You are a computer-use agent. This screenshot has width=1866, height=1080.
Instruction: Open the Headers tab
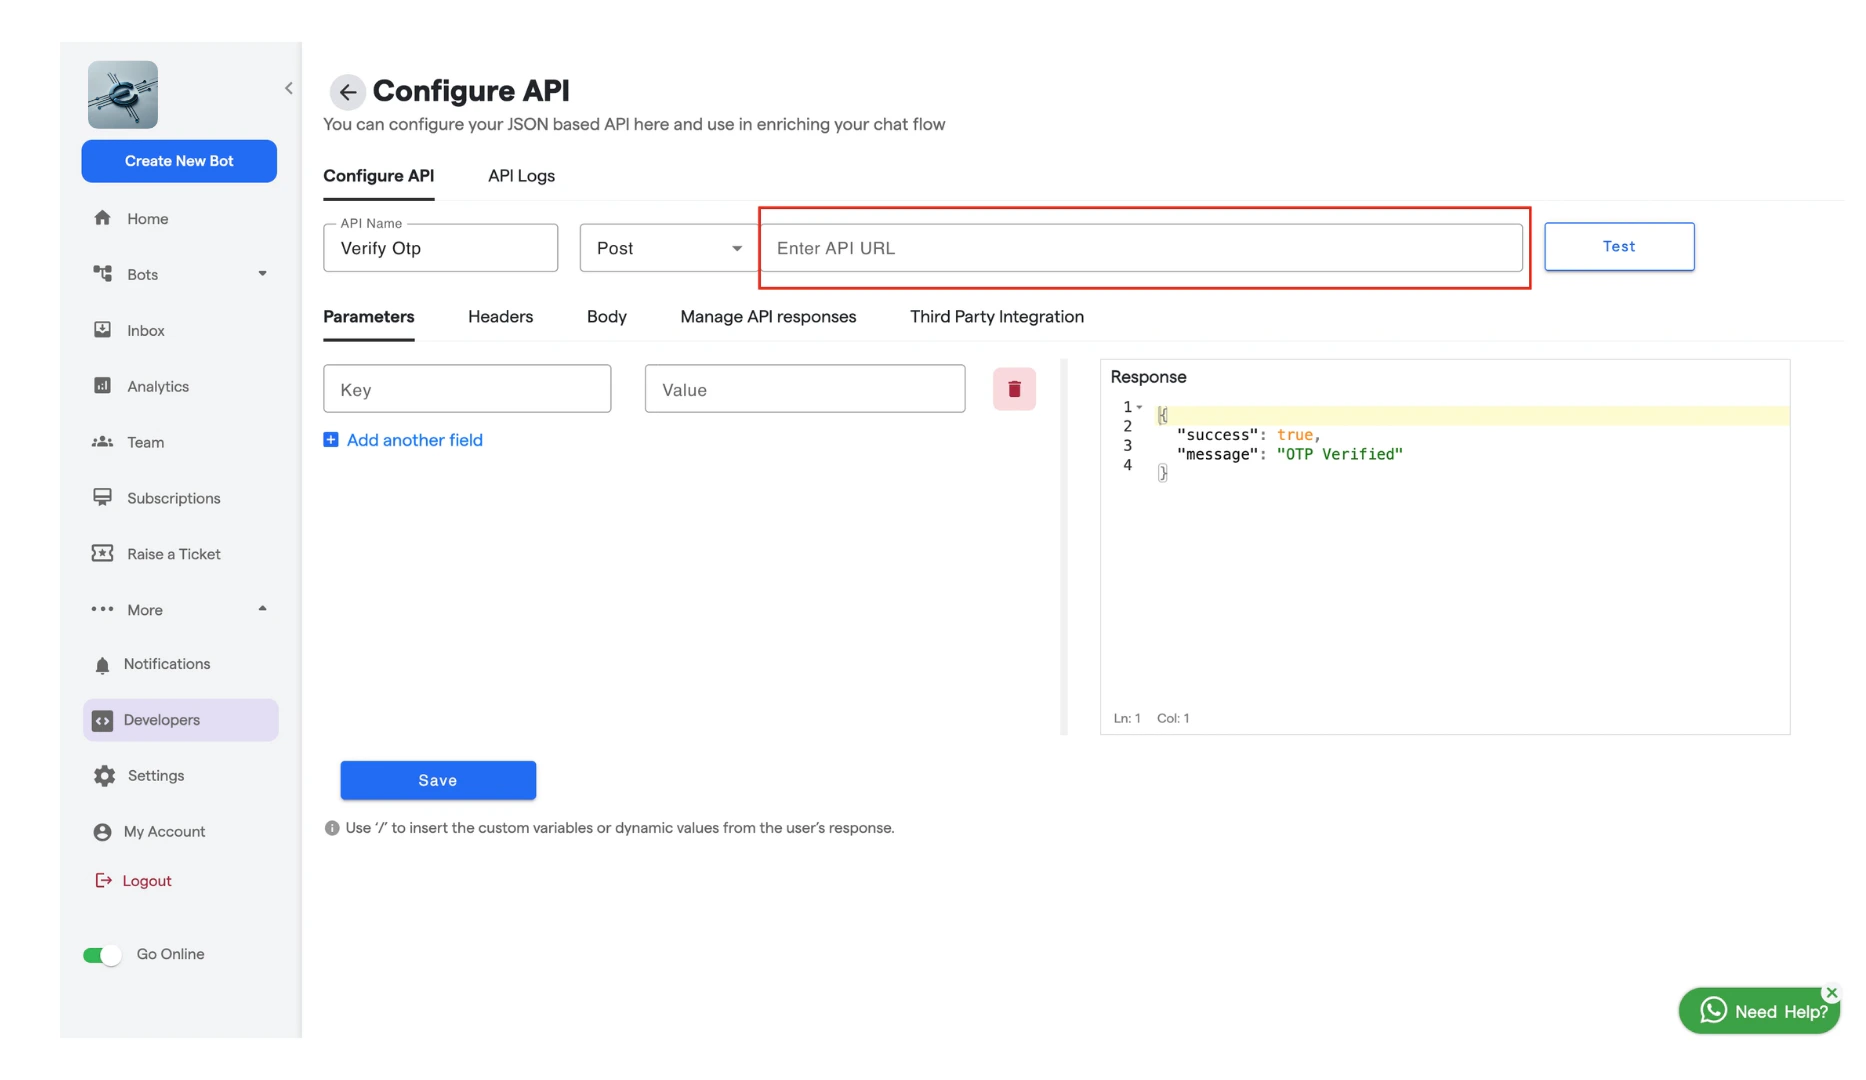pyautogui.click(x=500, y=317)
